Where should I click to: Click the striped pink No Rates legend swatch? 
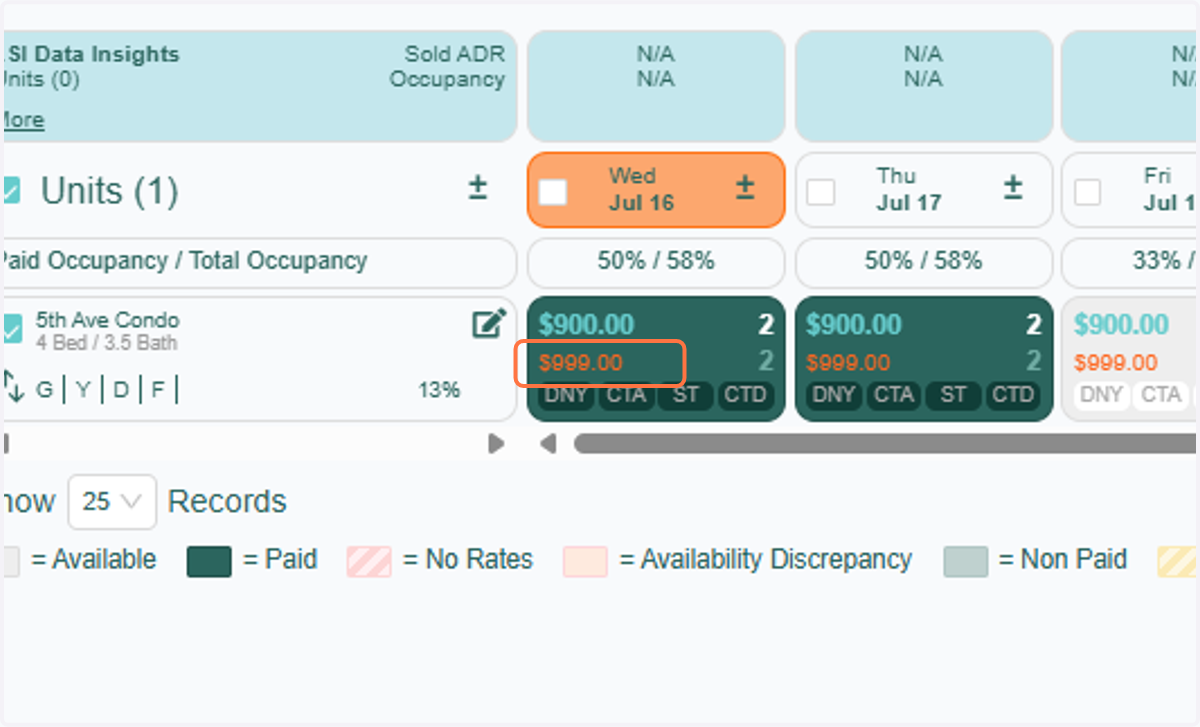[369, 562]
